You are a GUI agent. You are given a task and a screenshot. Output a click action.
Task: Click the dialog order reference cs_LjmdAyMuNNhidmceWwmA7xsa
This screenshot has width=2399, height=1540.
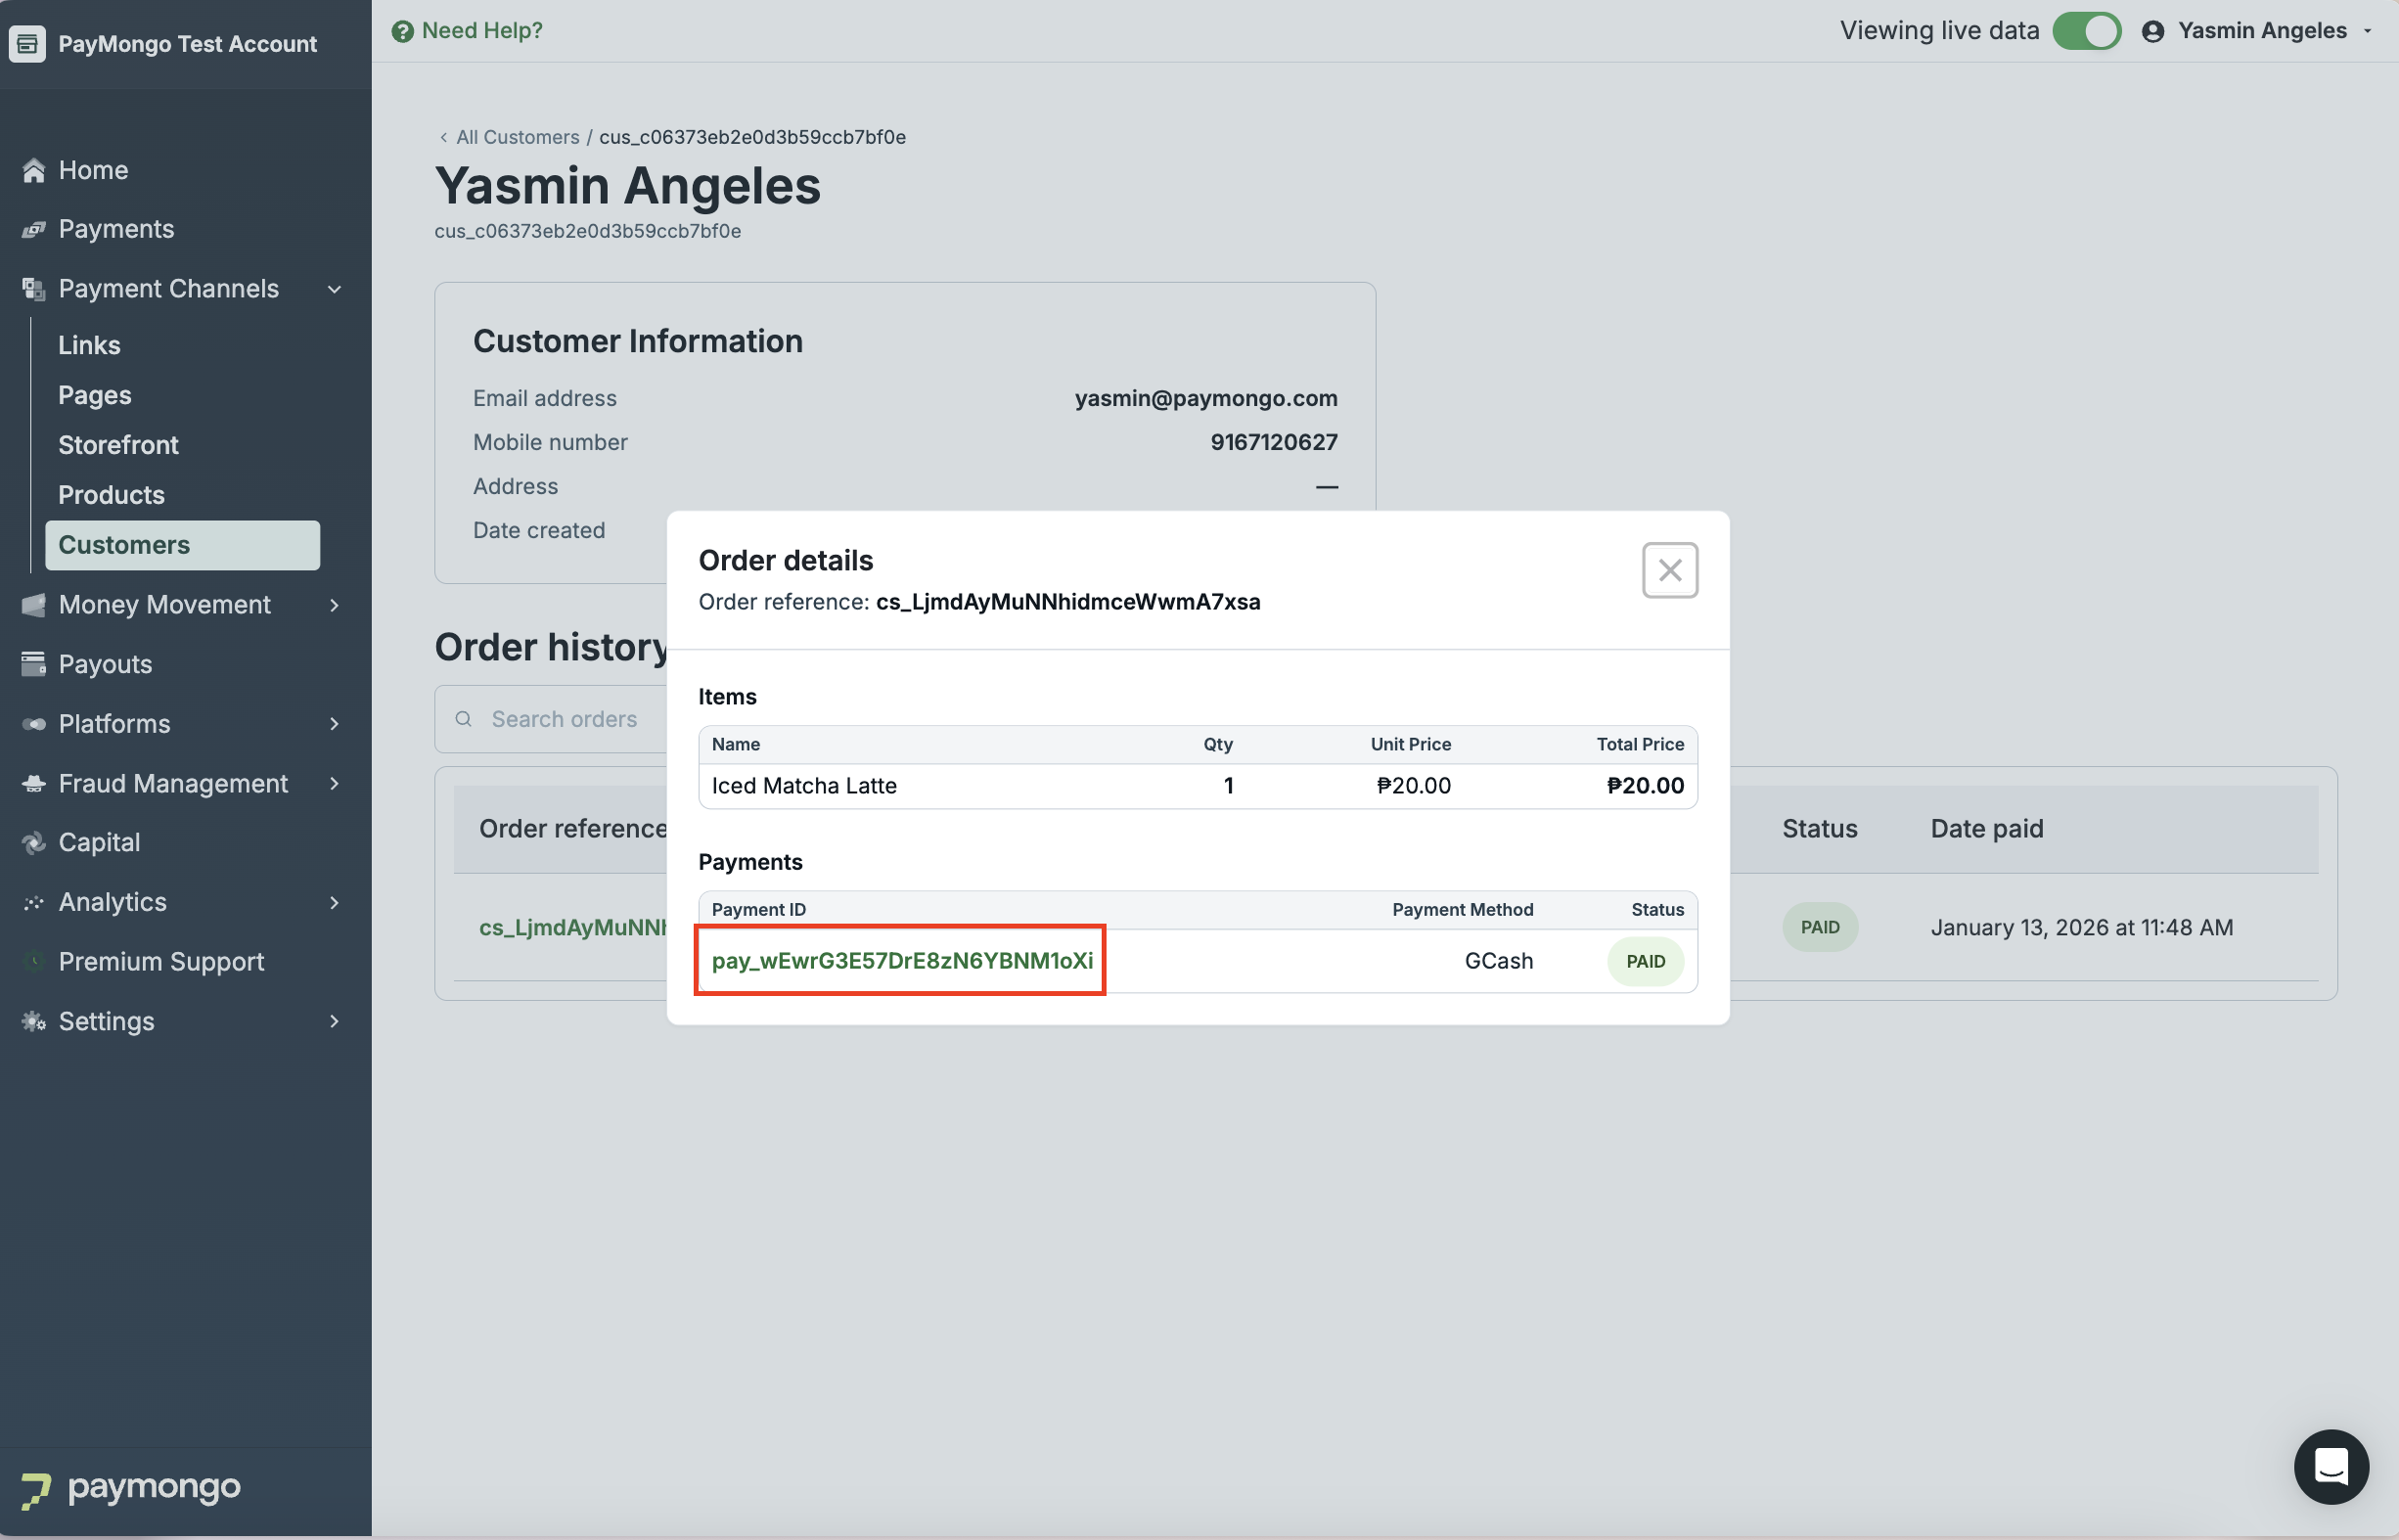pyautogui.click(x=1068, y=602)
